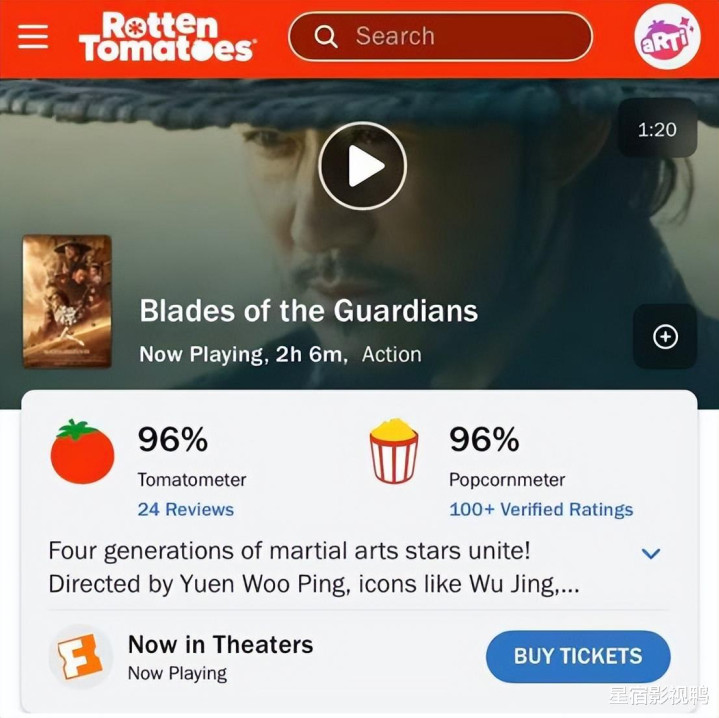Play the Blades of the Guardians trailer
The width and height of the screenshot is (719, 718).
tap(362, 167)
